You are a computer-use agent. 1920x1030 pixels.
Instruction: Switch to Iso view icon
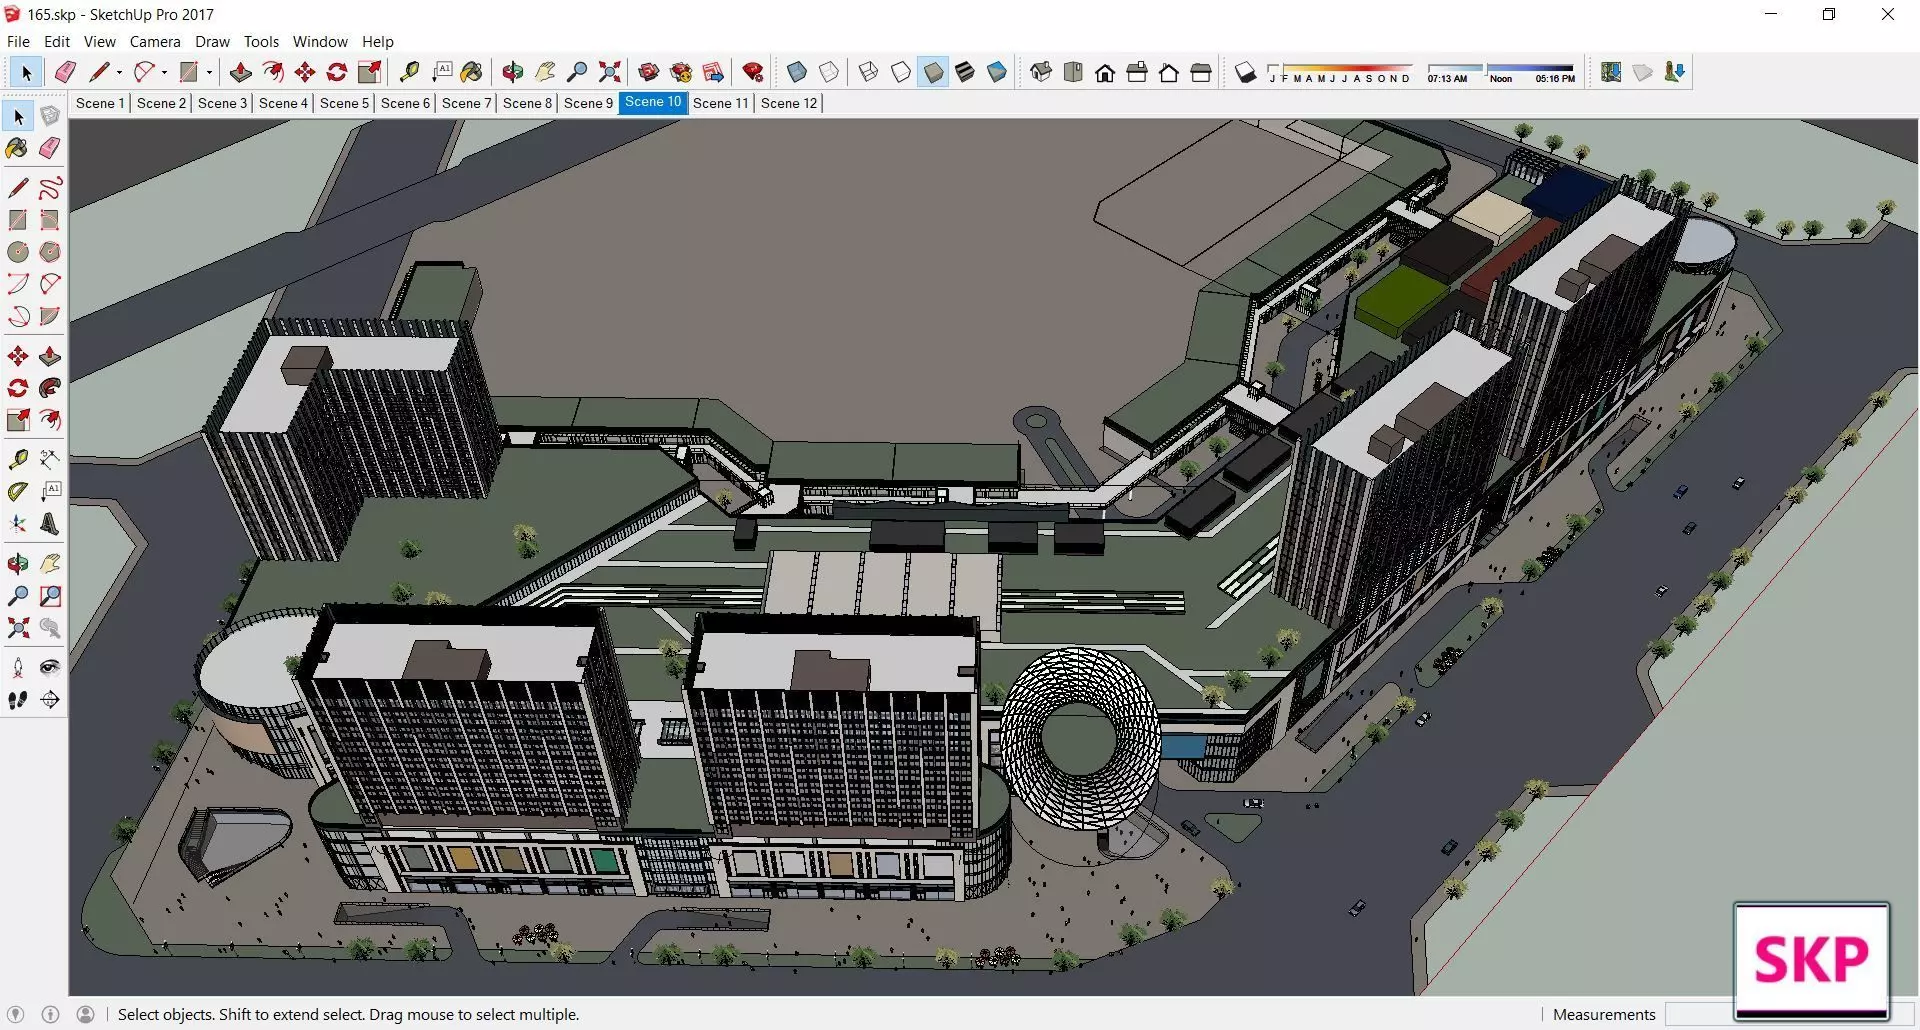pyautogui.click(x=1041, y=72)
